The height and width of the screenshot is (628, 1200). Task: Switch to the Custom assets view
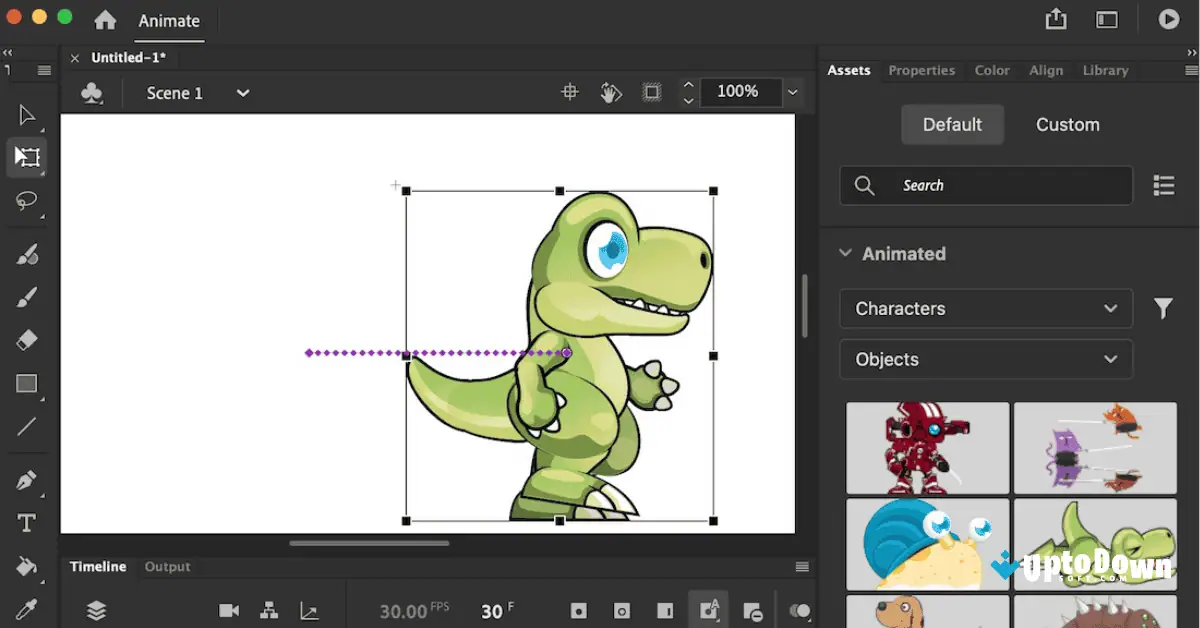[1066, 124]
